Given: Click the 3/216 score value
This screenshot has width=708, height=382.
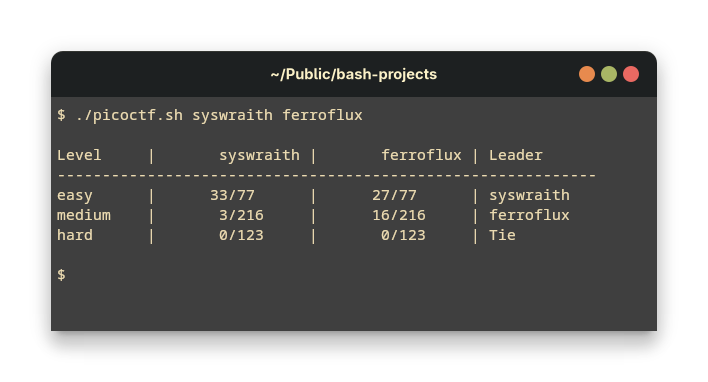Looking at the screenshot, I should (241, 215).
